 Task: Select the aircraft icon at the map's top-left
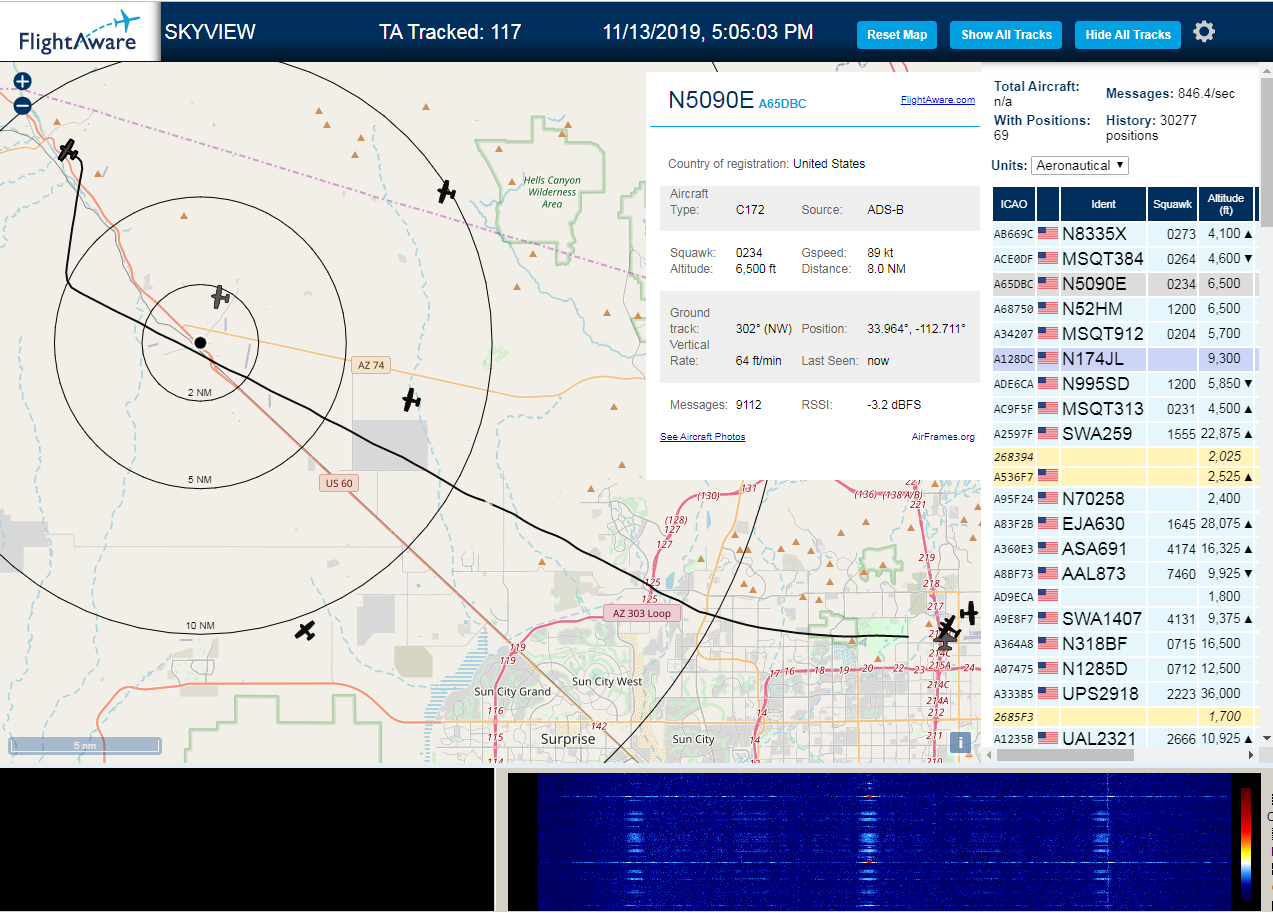pos(67,150)
